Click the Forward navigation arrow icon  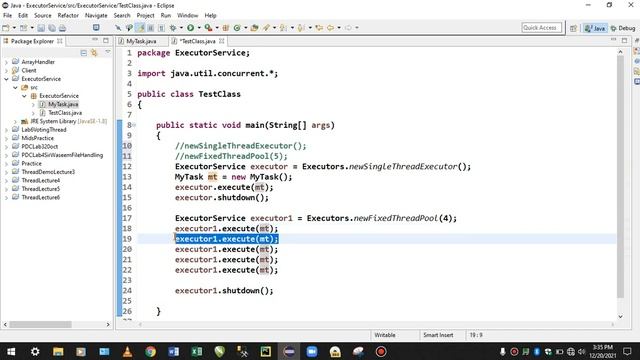[348, 28]
